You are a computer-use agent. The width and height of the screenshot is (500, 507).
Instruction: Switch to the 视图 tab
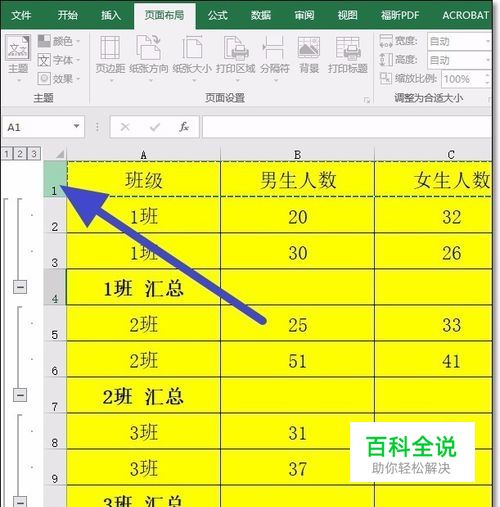[x=347, y=15]
